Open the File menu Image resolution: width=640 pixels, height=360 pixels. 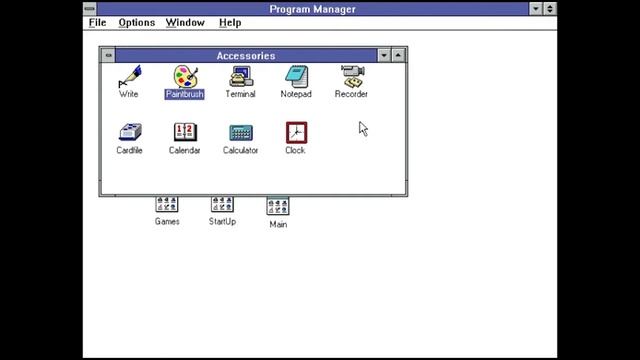[x=98, y=22]
